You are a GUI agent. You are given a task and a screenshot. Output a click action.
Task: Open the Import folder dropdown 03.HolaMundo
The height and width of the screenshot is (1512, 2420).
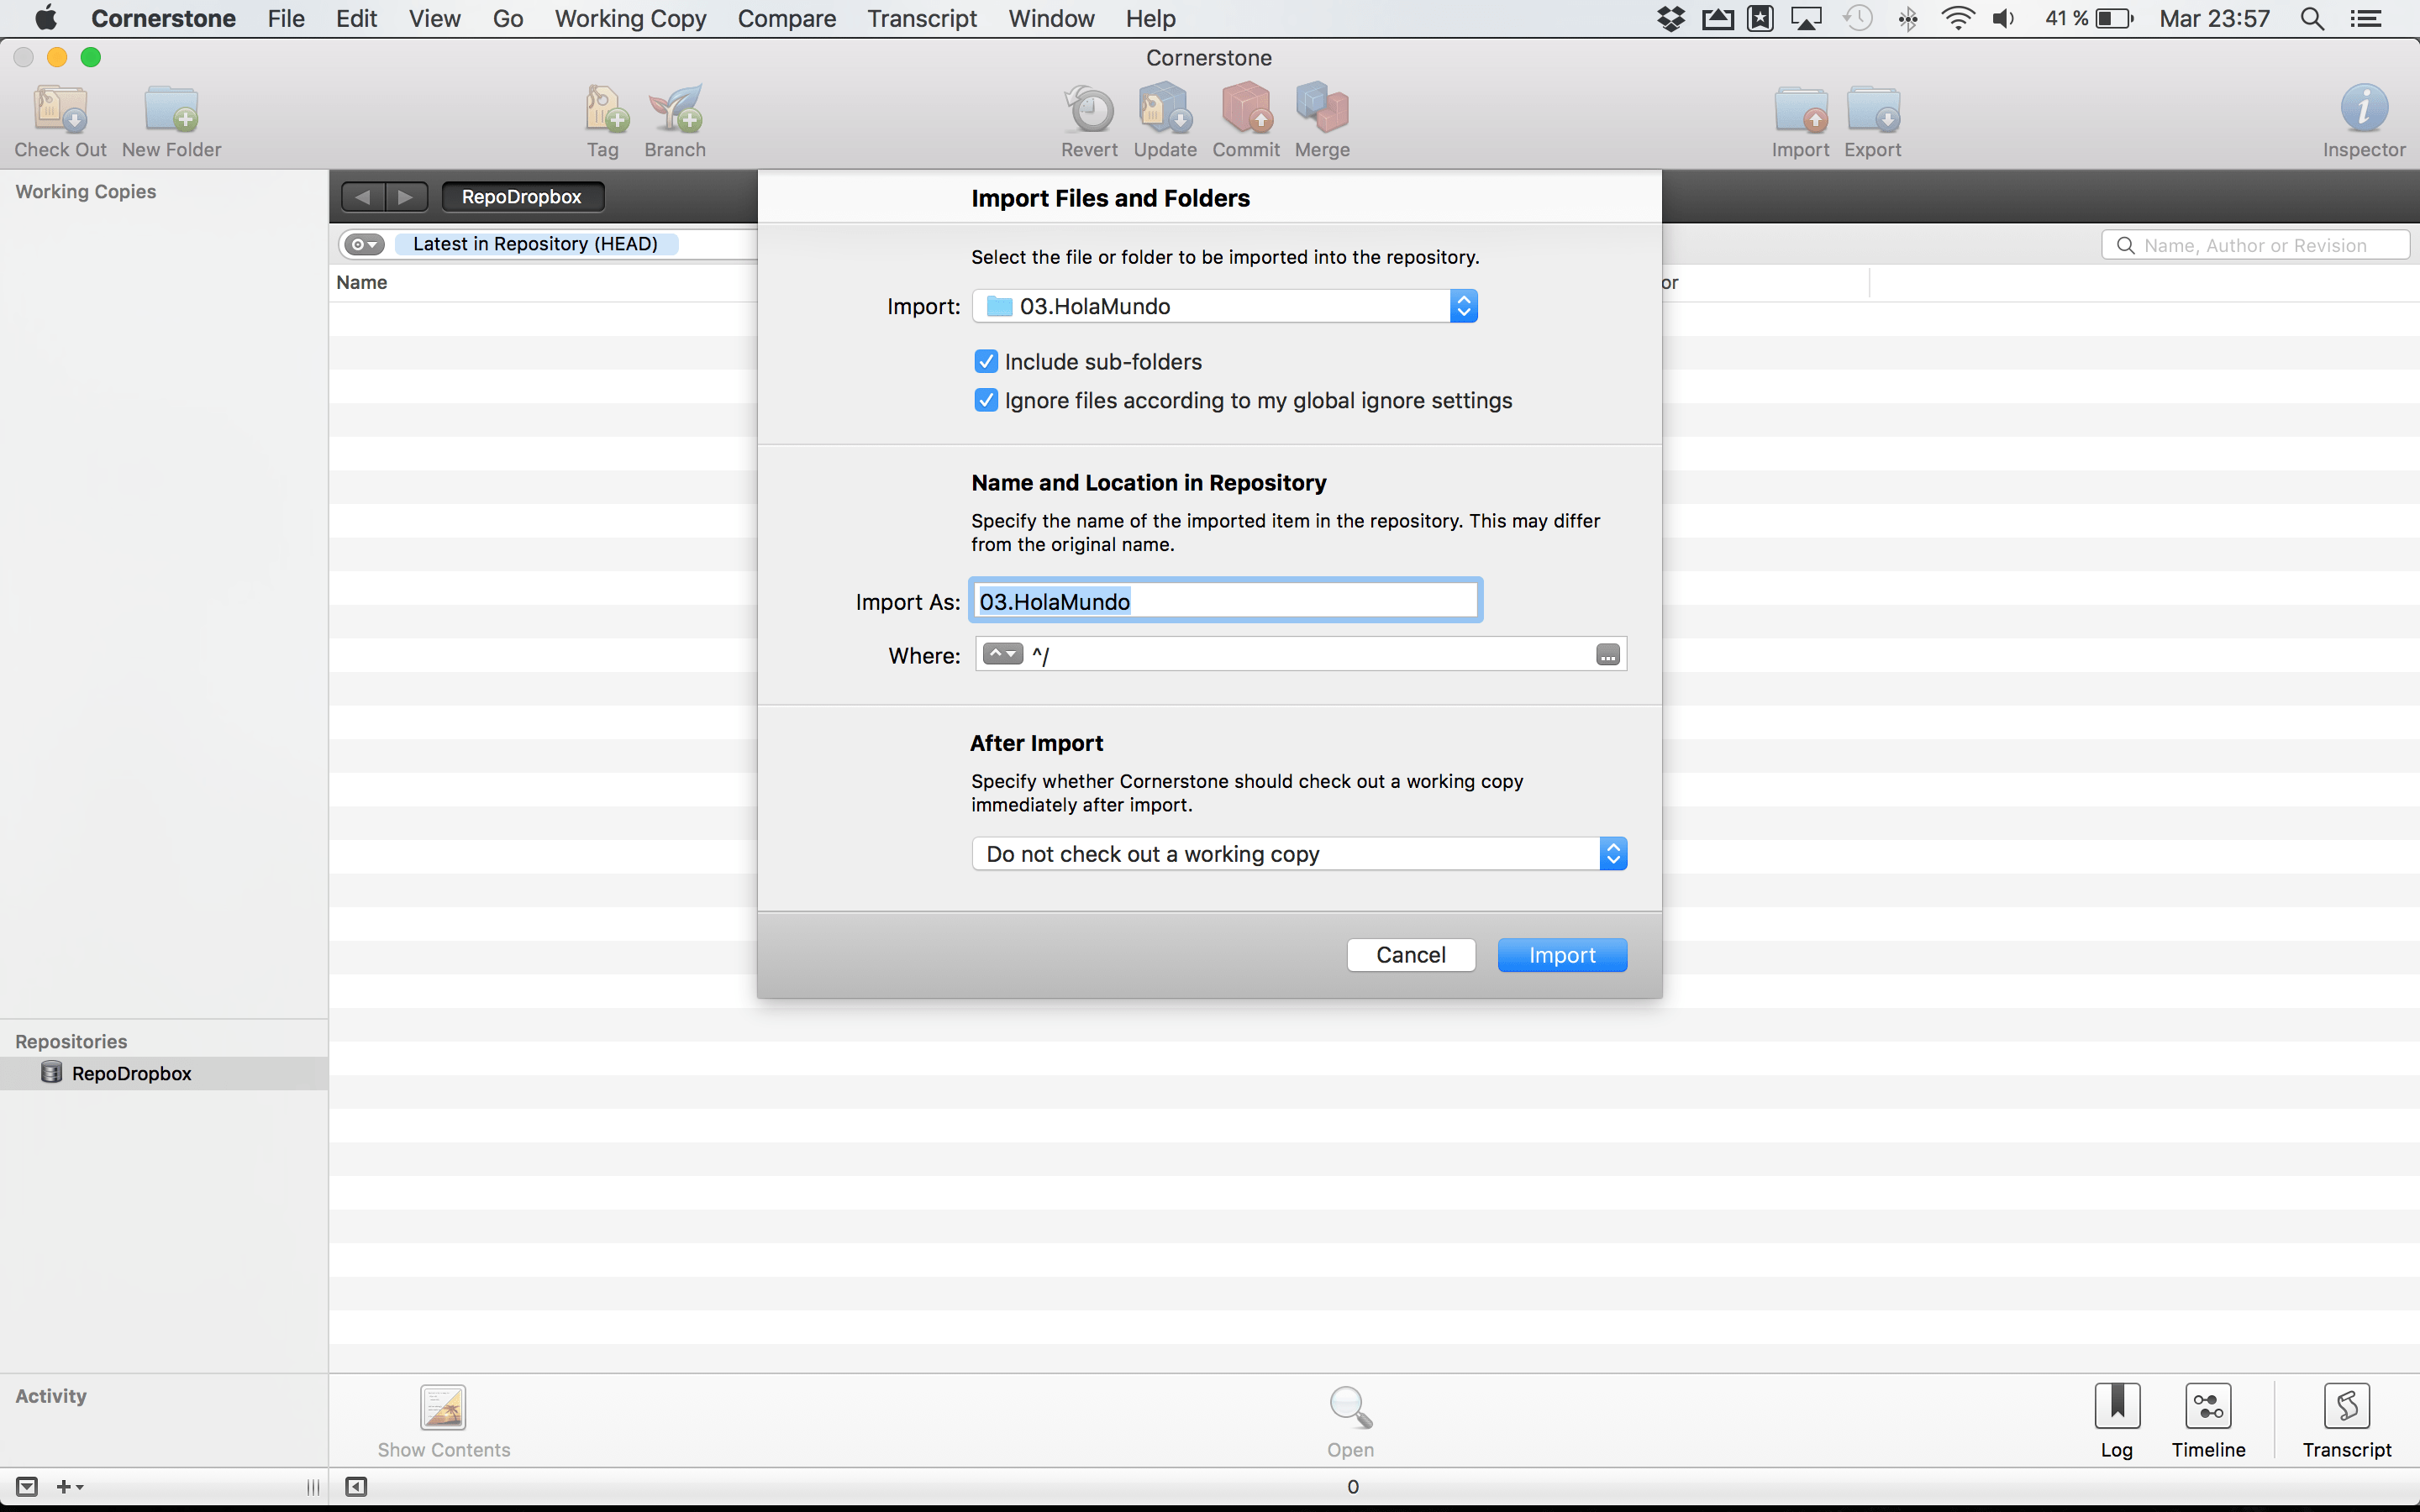click(1224, 306)
